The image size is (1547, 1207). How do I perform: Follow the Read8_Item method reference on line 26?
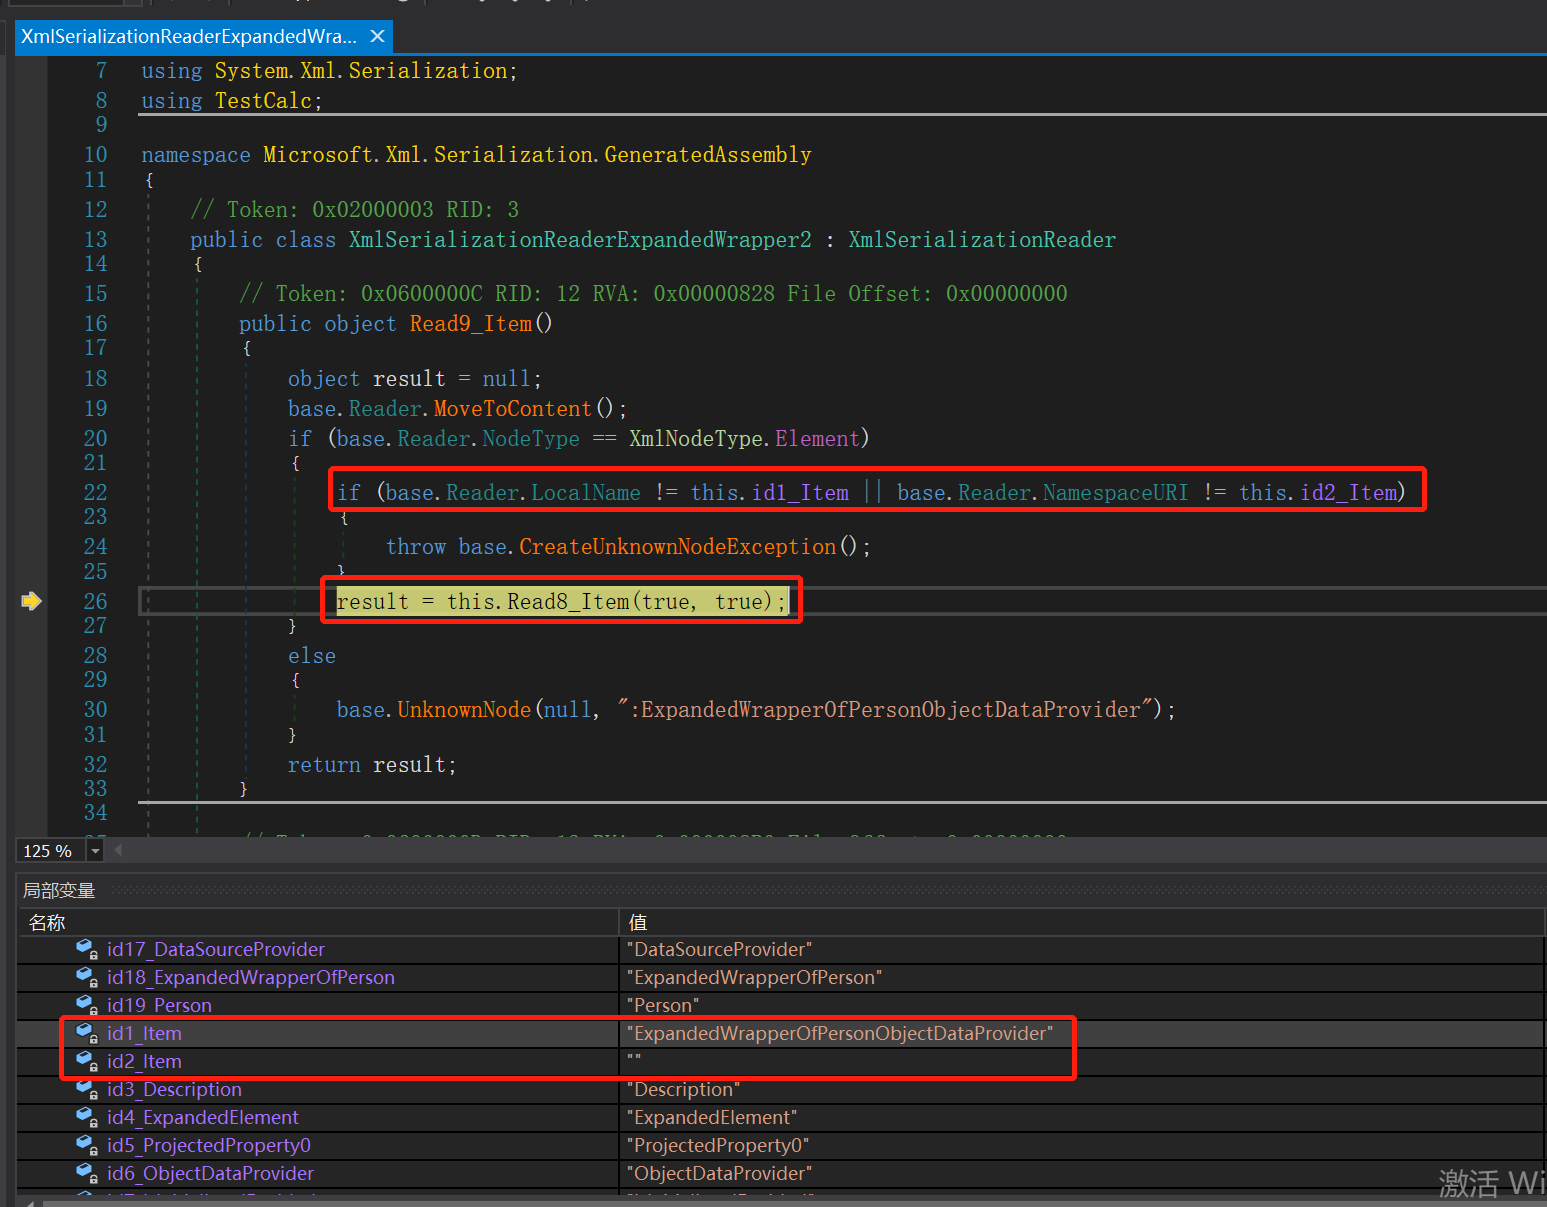[x=567, y=602]
